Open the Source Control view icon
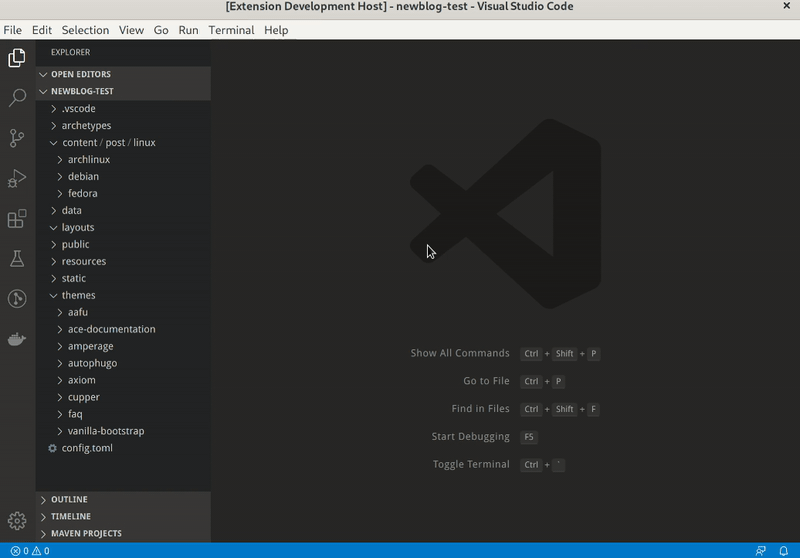 (17, 138)
